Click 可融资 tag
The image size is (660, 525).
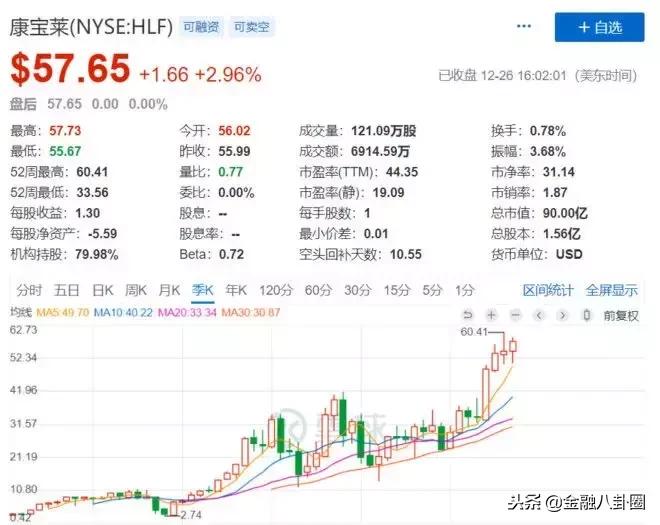click(x=201, y=27)
